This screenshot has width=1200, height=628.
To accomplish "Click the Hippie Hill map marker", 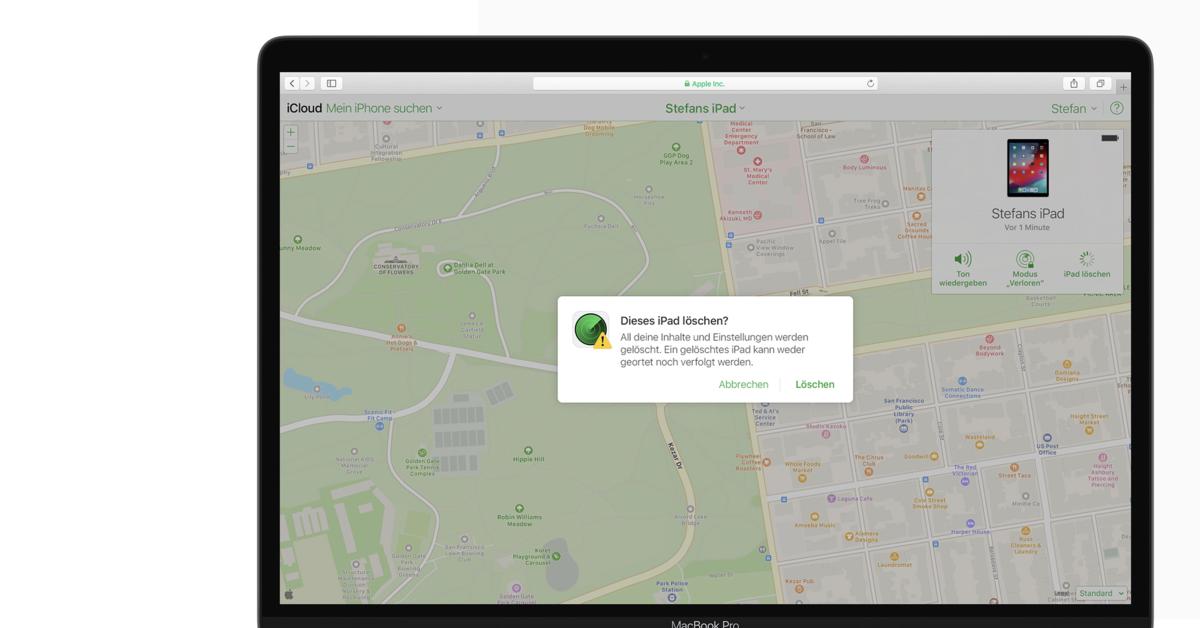I will coord(528,451).
